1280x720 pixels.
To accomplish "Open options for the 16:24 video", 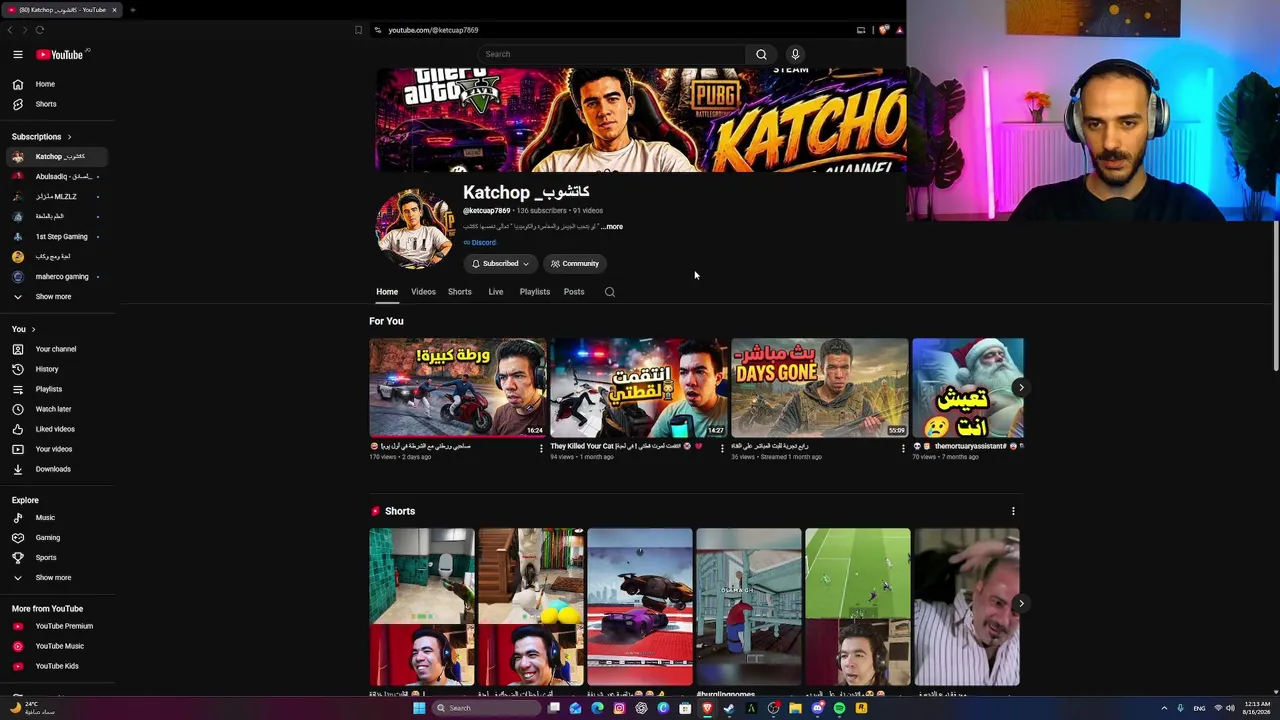I will pos(541,448).
